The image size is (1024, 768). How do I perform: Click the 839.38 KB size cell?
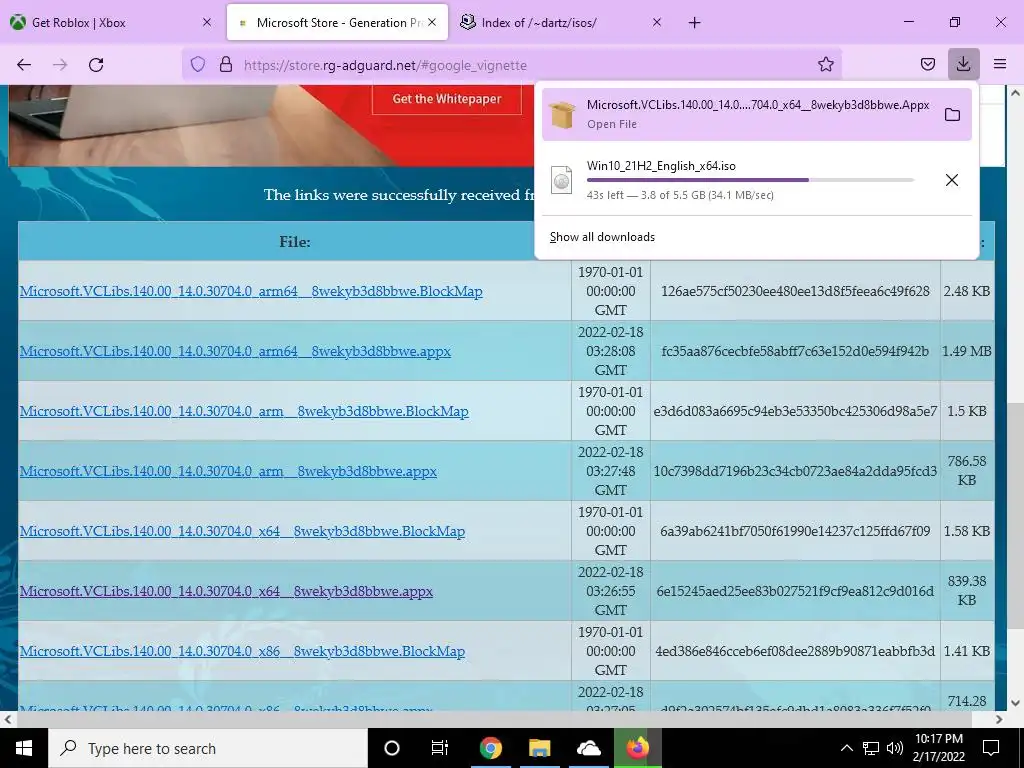coord(967,590)
